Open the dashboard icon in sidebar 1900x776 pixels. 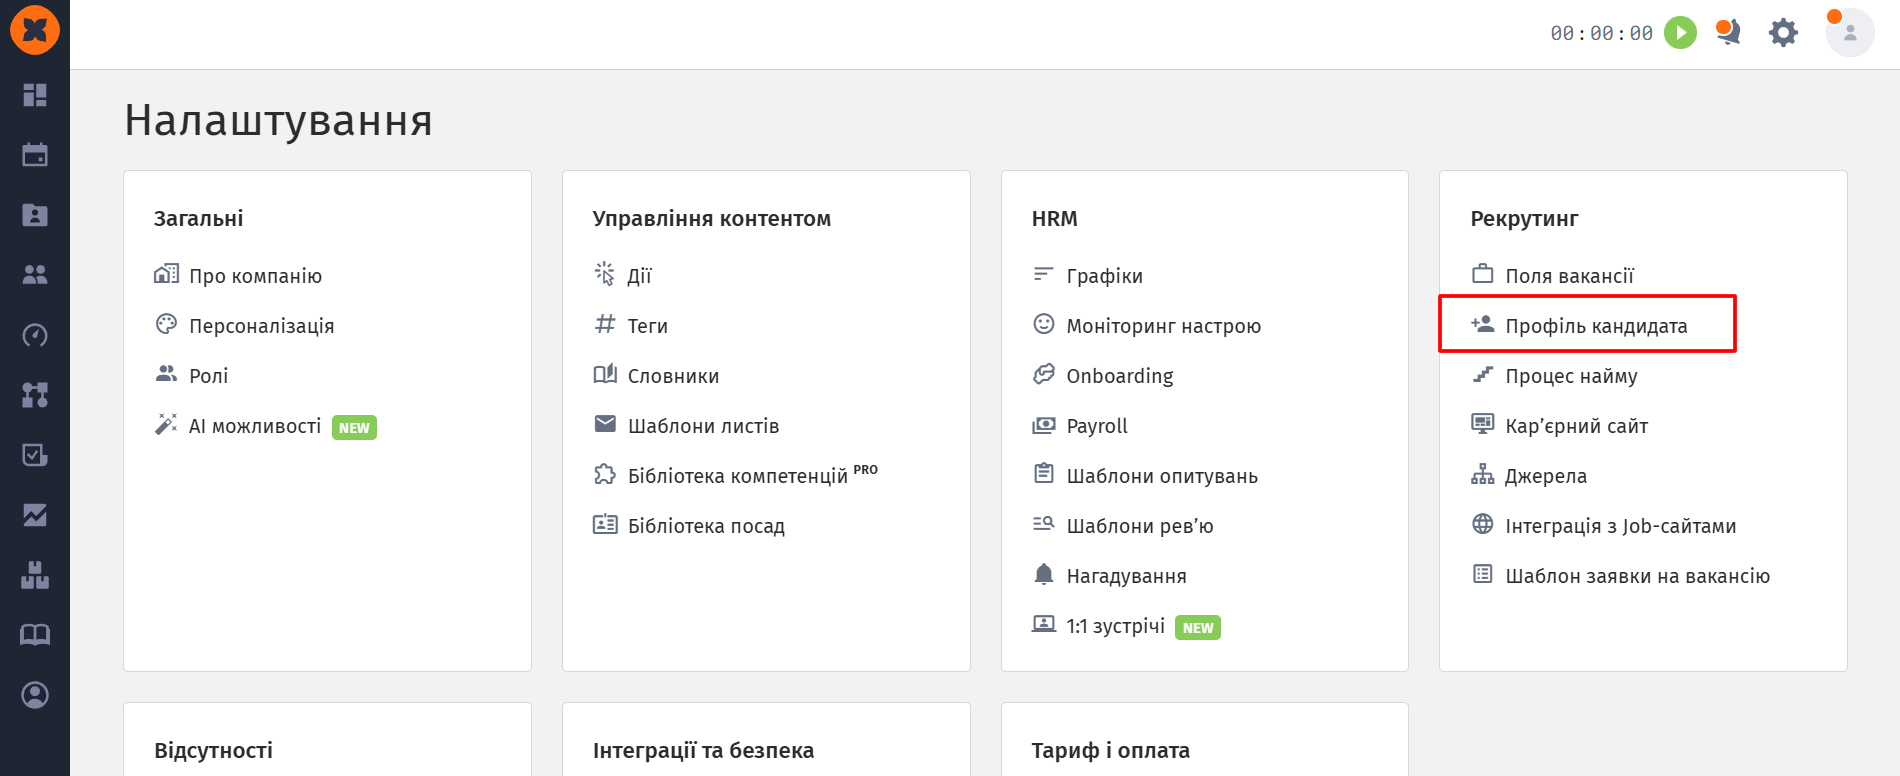pos(35,95)
